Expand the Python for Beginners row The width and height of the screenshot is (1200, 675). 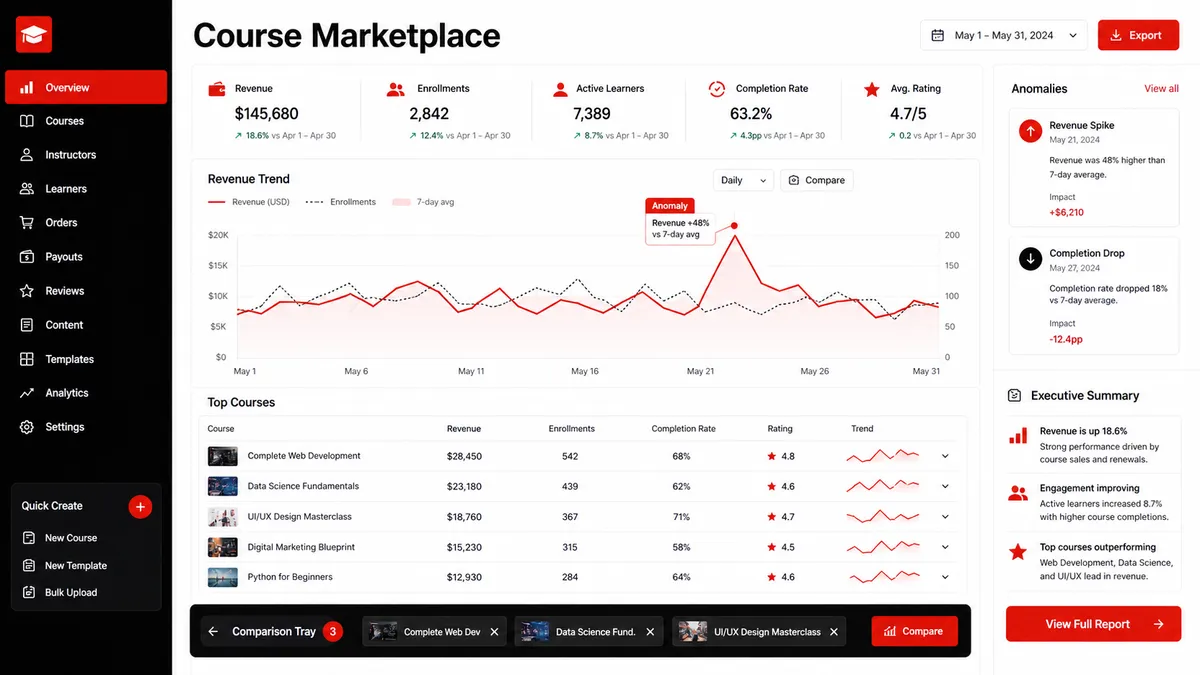[945, 577]
